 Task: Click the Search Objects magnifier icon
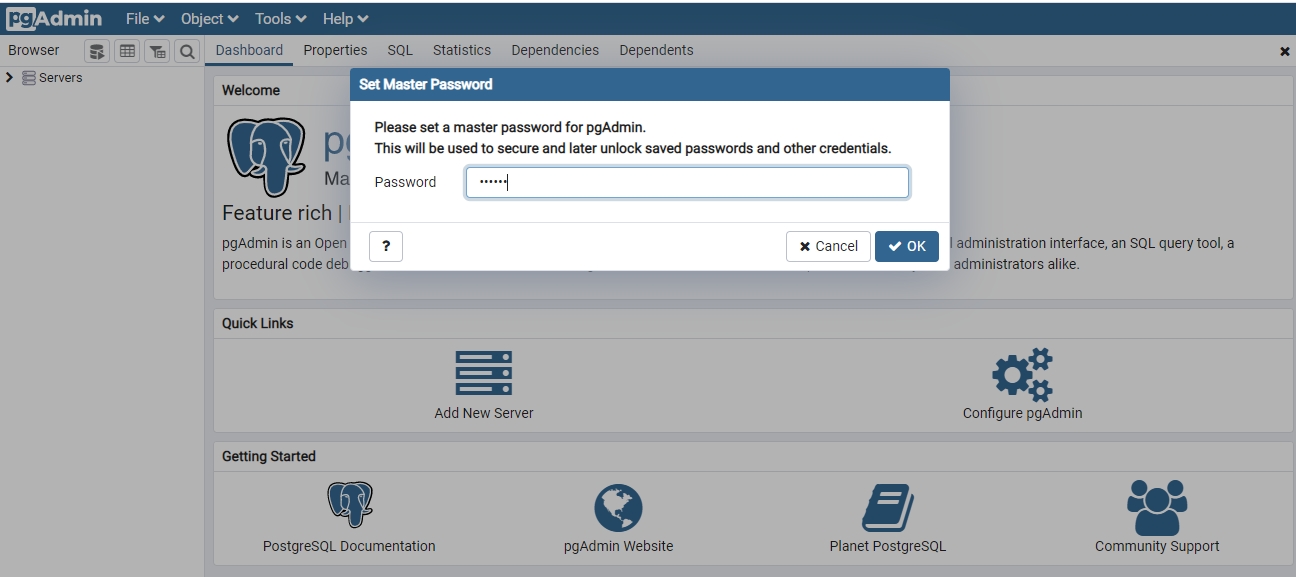pos(187,51)
